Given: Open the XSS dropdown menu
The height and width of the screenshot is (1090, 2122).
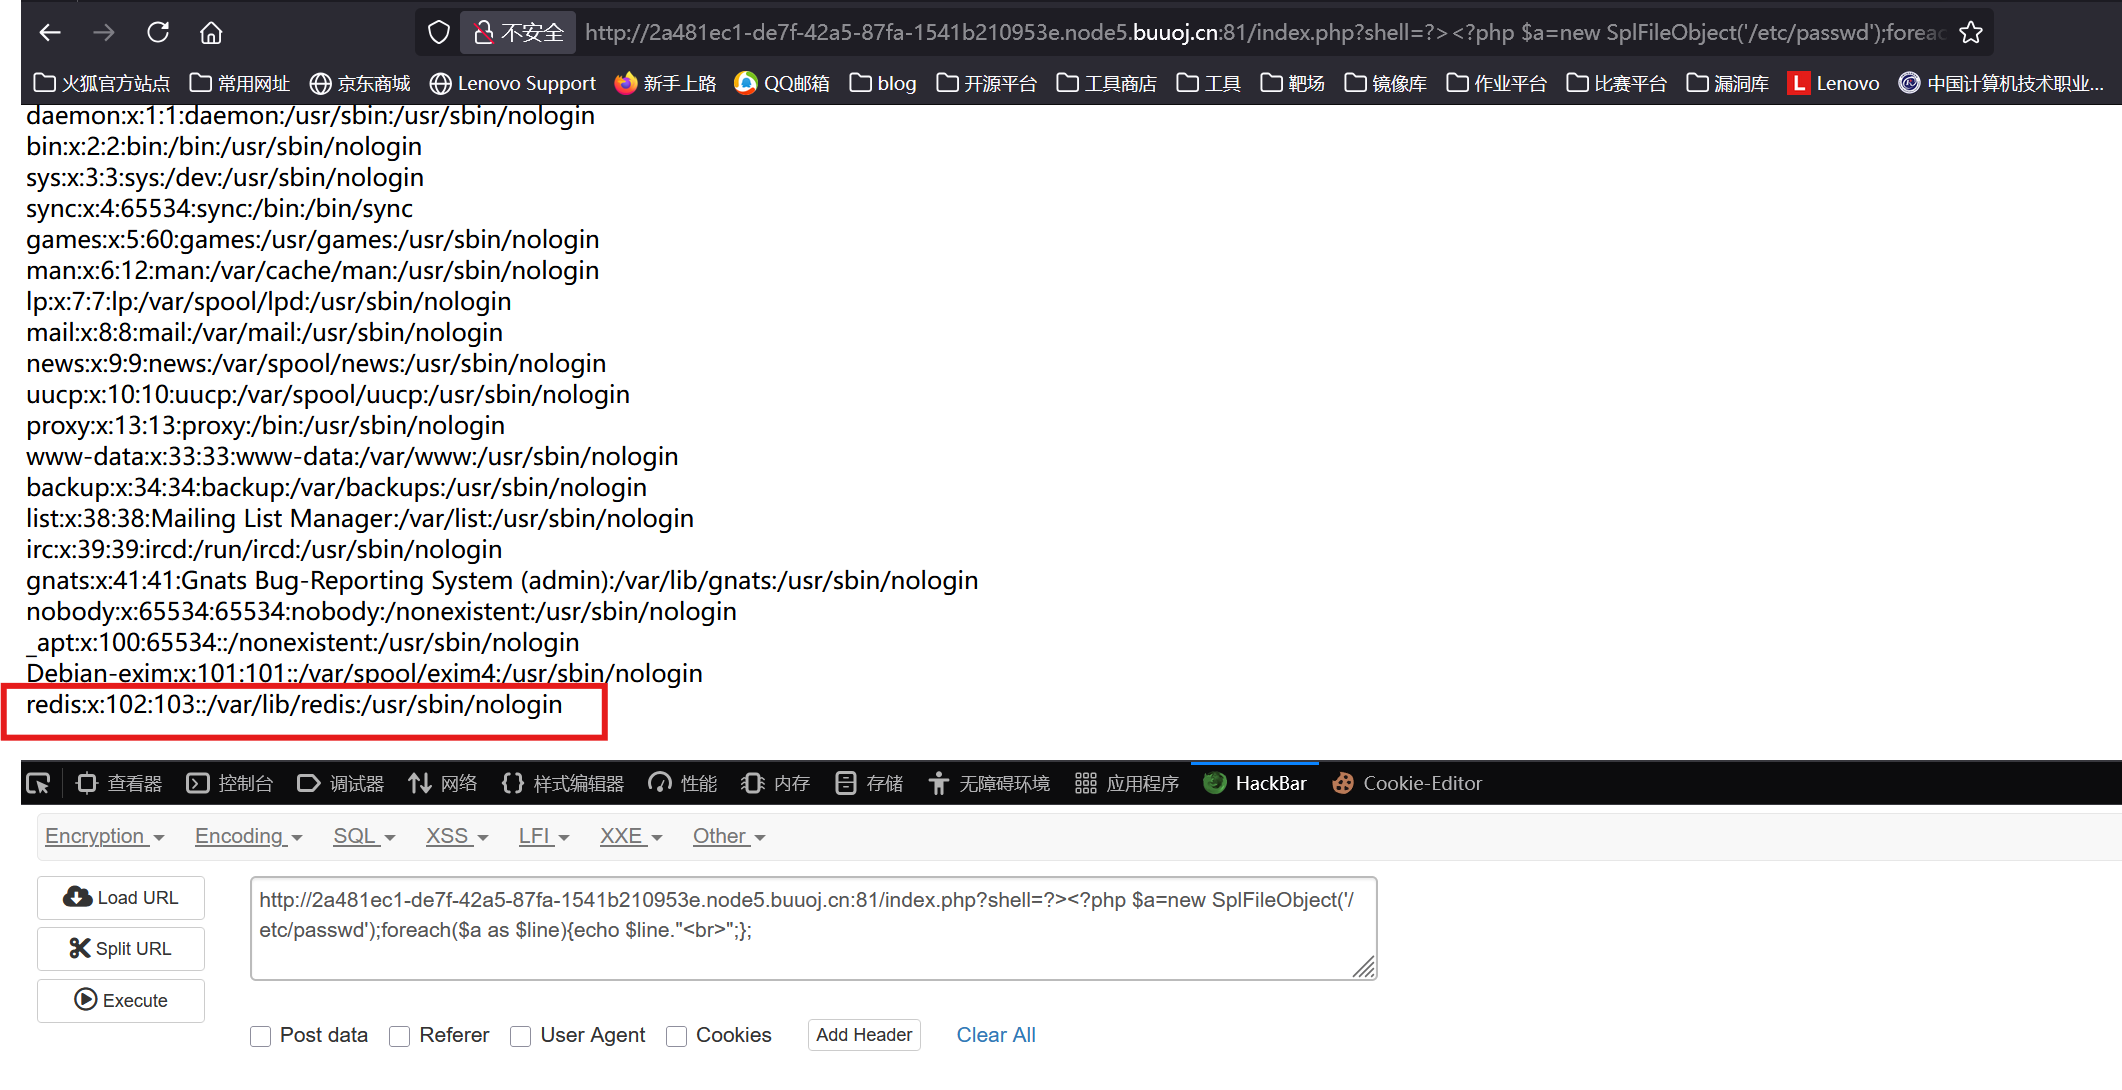Looking at the screenshot, I should [457, 836].
